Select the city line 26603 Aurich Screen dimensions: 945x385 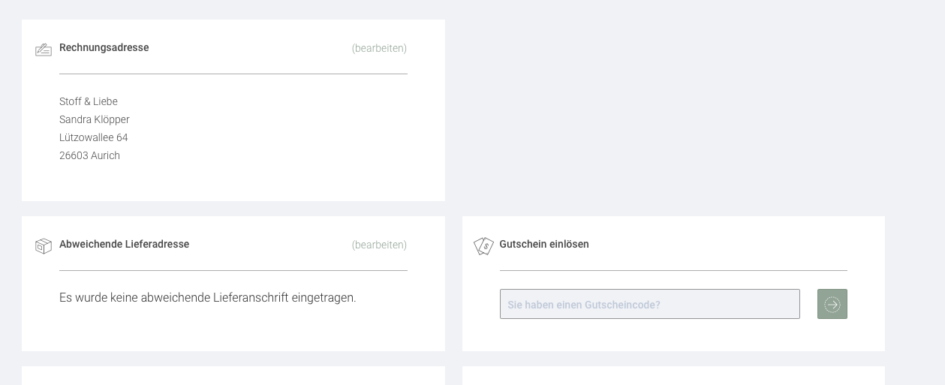[90, 155]
